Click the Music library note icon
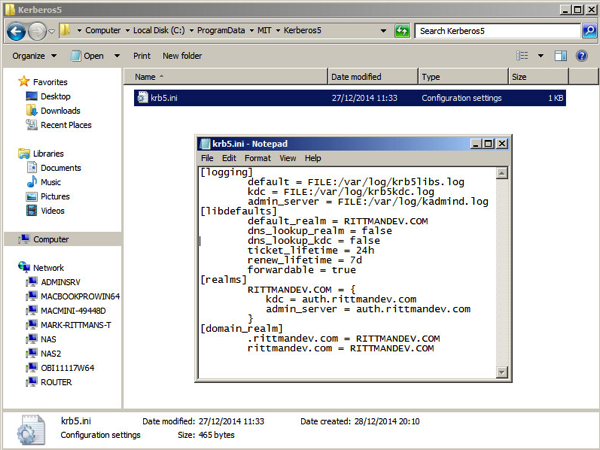The width and height of the screenshot is (600, 450). (x=32, y=182)
